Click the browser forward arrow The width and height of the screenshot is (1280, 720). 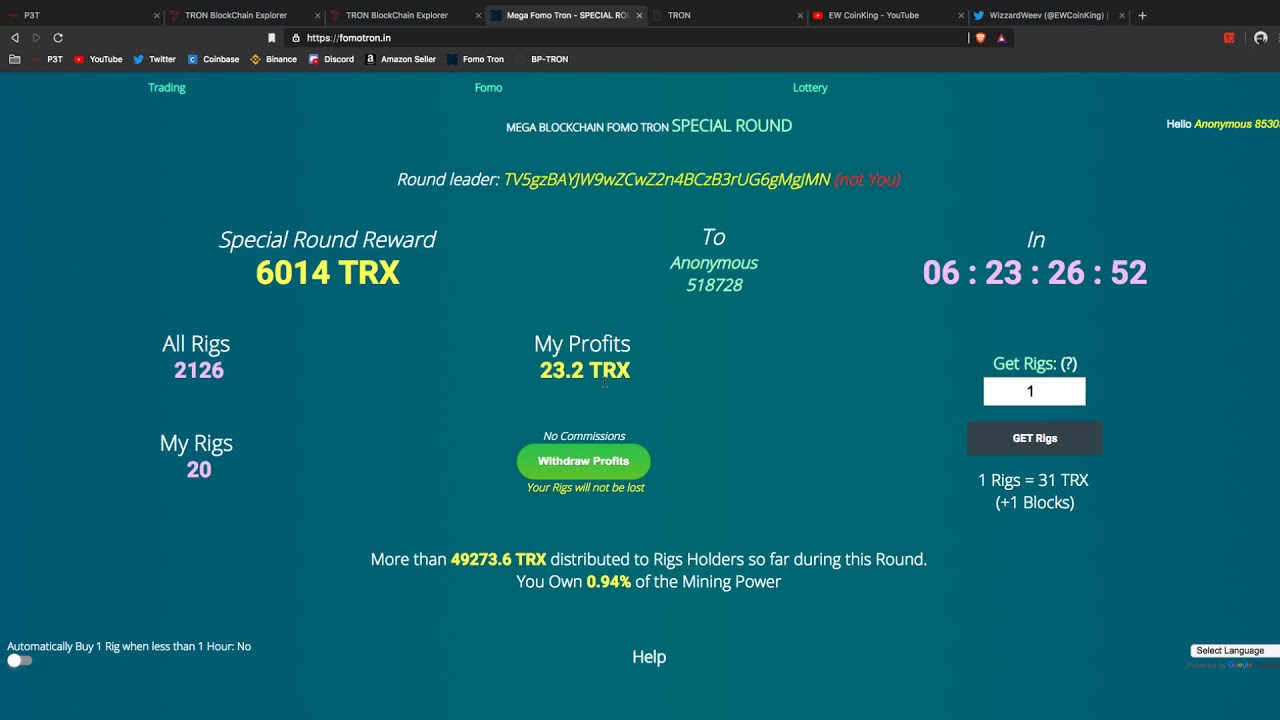(36, 38)
